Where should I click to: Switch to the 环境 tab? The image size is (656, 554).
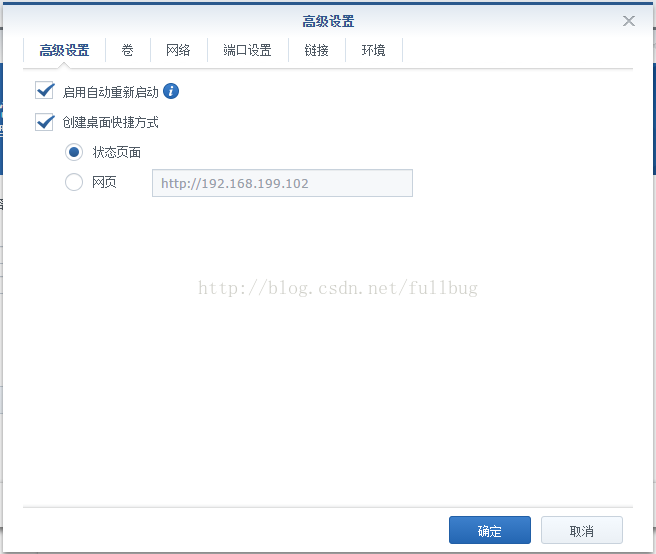373,50
